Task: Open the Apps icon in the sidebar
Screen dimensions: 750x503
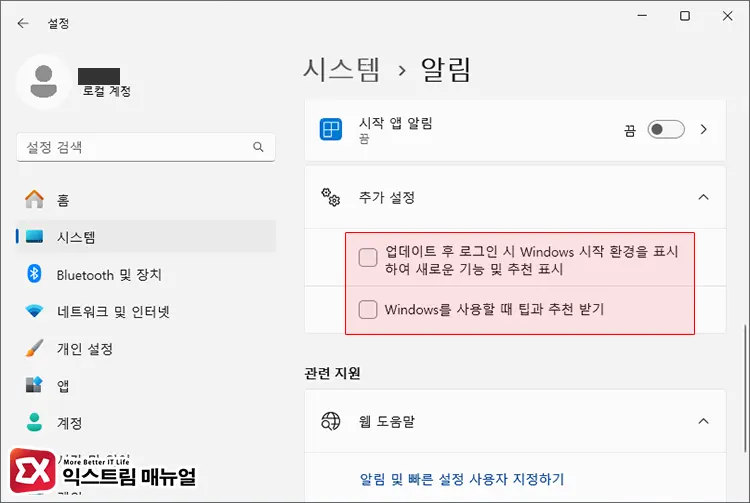Action: [x=34, y=385]
